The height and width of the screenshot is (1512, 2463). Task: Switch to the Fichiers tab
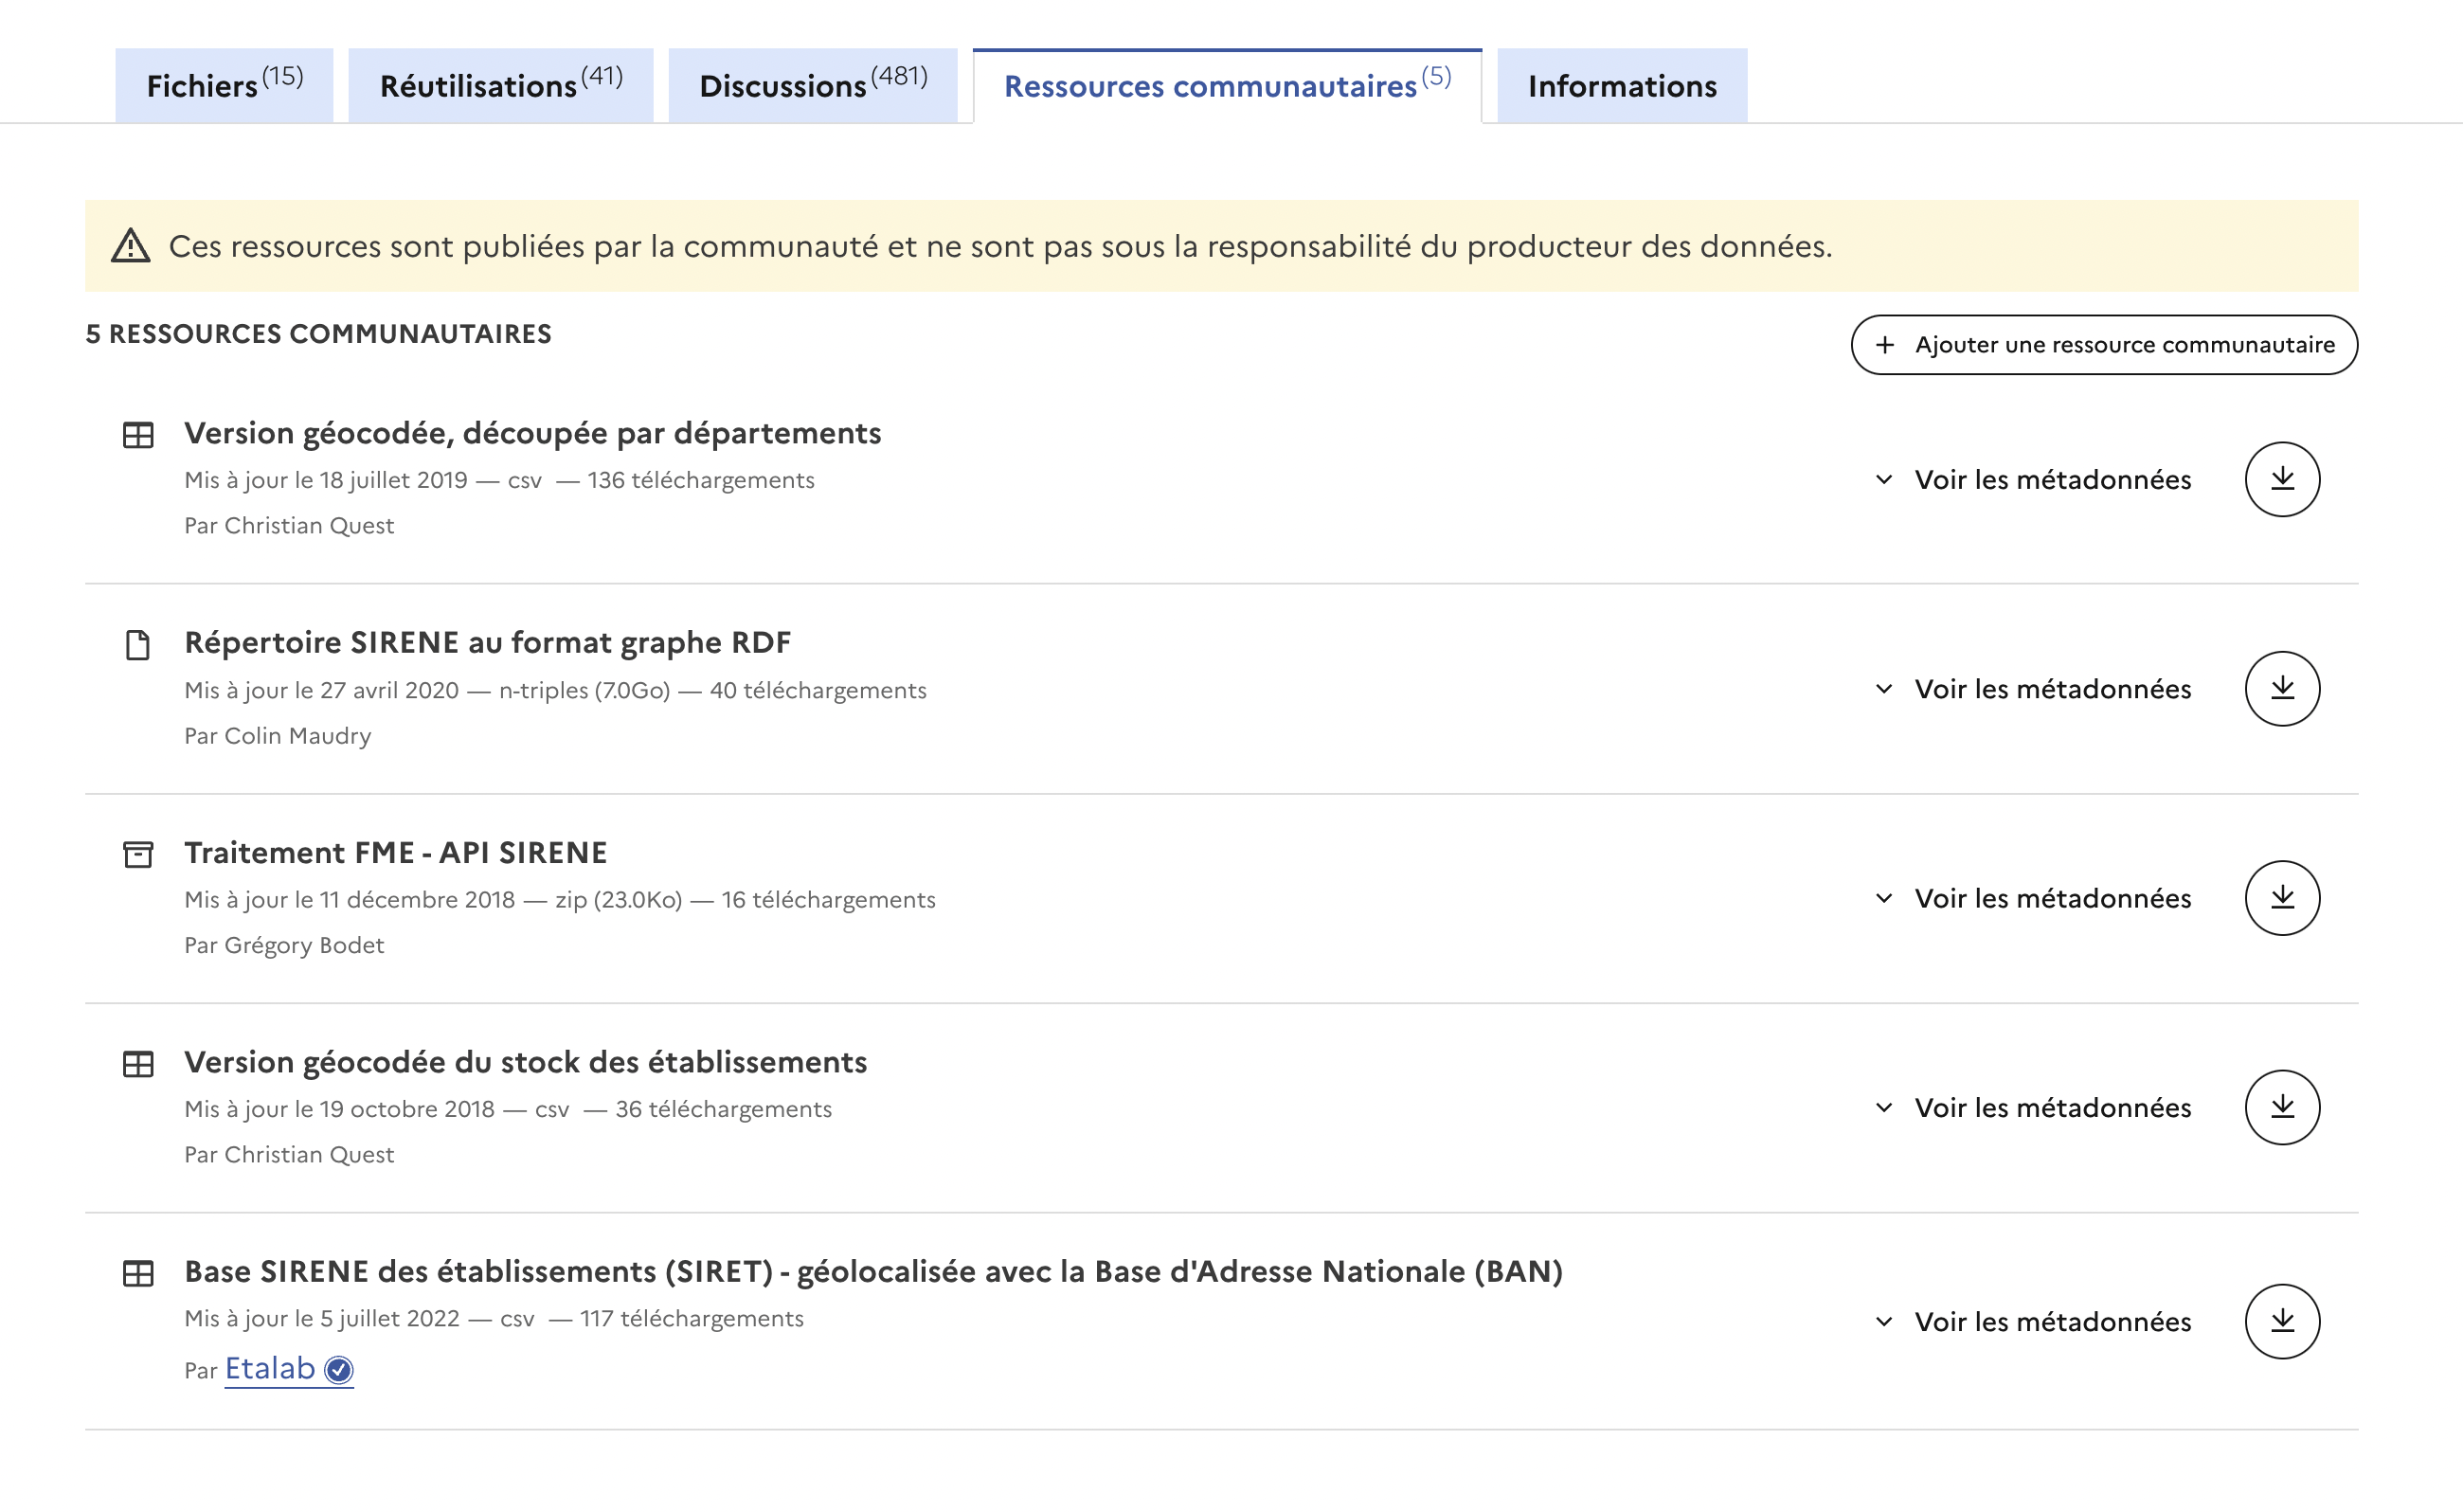point(224,86)
